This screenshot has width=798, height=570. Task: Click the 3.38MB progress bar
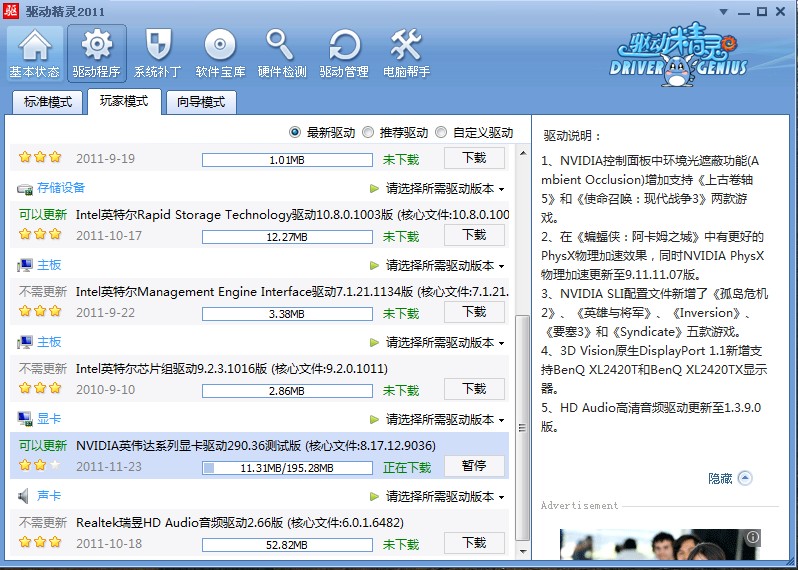(287, 314)
